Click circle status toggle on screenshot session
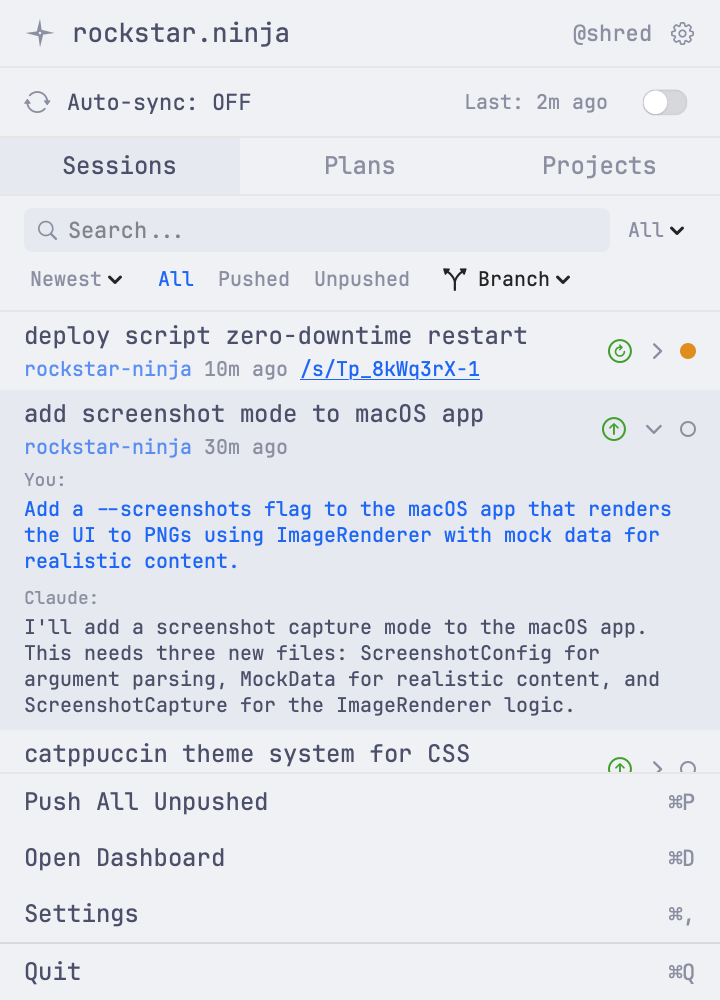This screenshot has height=1000, width=720. coord(688,428)
